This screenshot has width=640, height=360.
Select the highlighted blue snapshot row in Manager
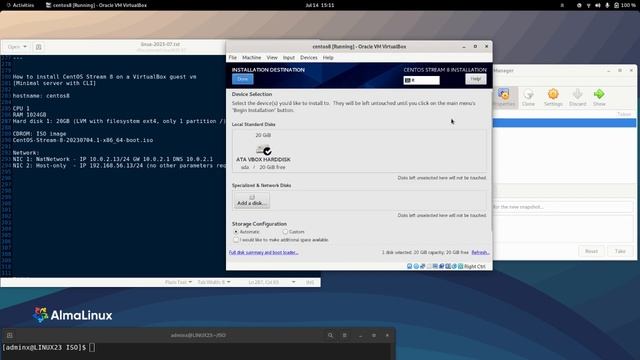click(x=564, y=123)
